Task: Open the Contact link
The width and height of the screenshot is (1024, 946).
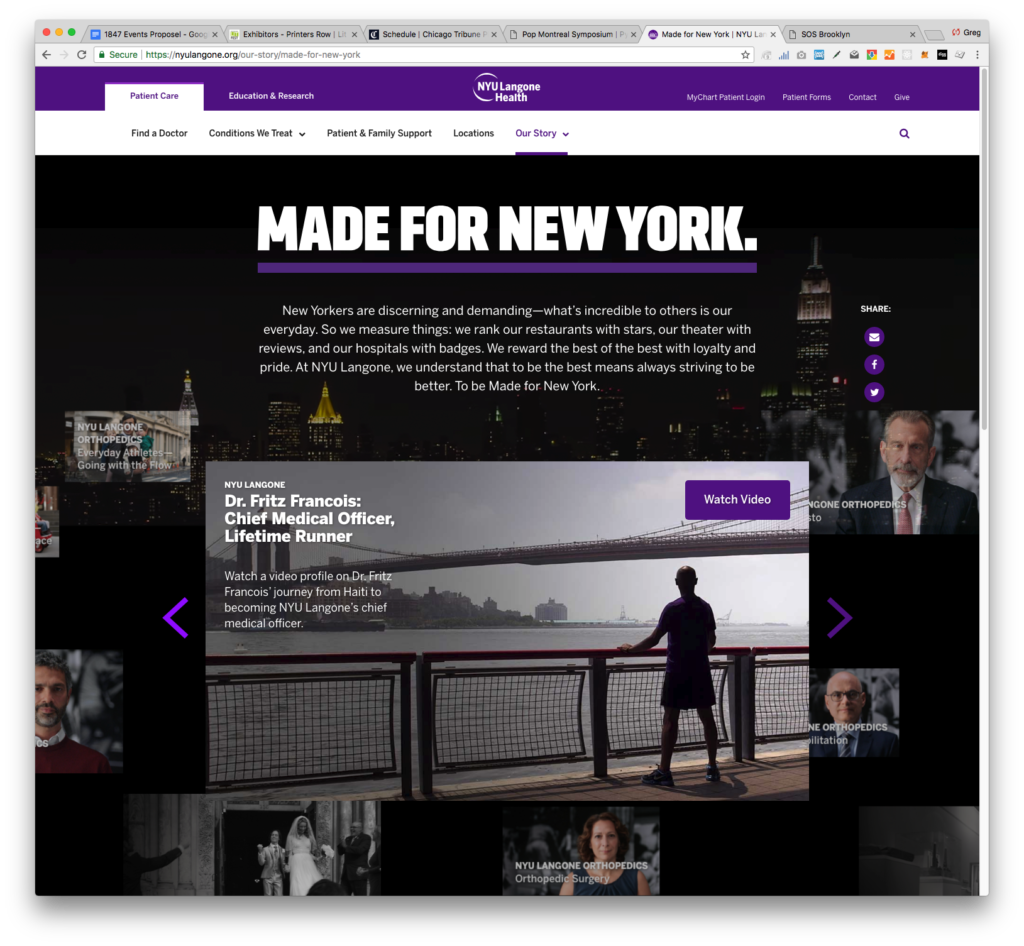Action: click(862, 97)
